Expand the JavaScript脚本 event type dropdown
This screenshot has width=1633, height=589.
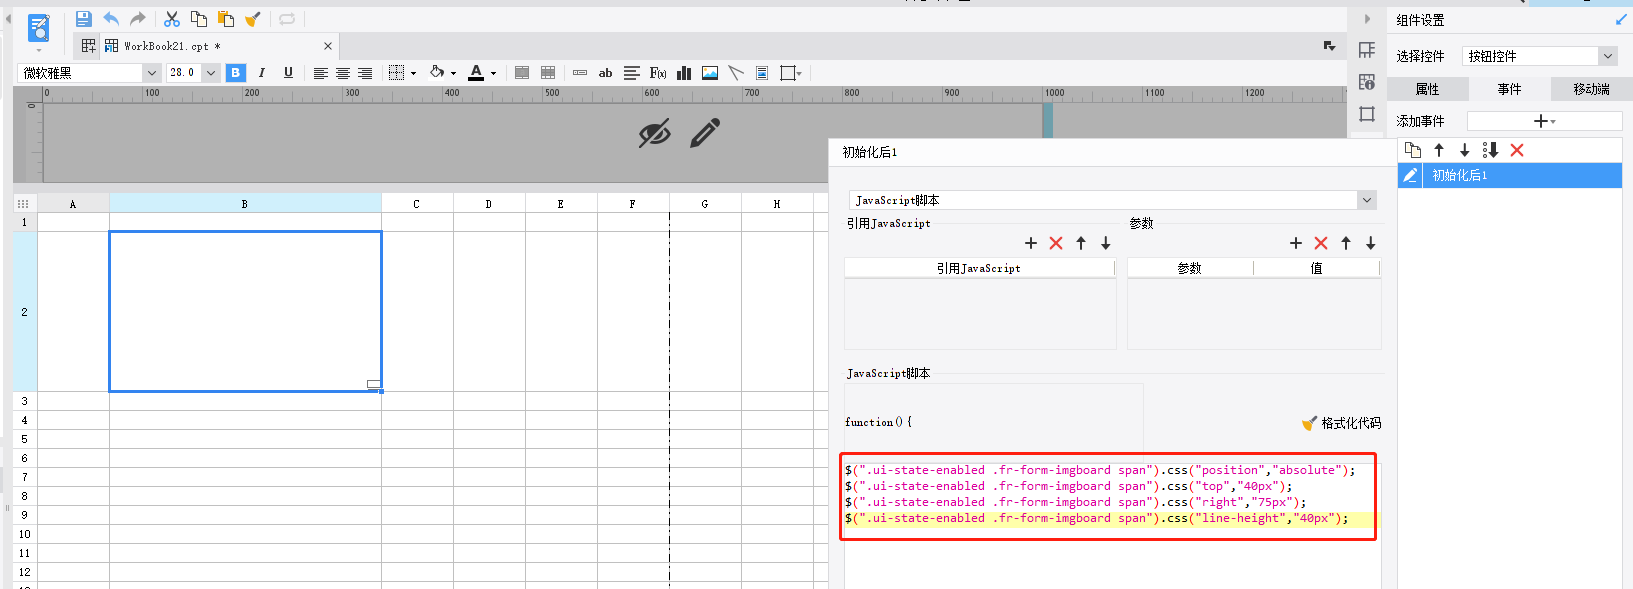pyautogui.click(x=1367, y=200)
